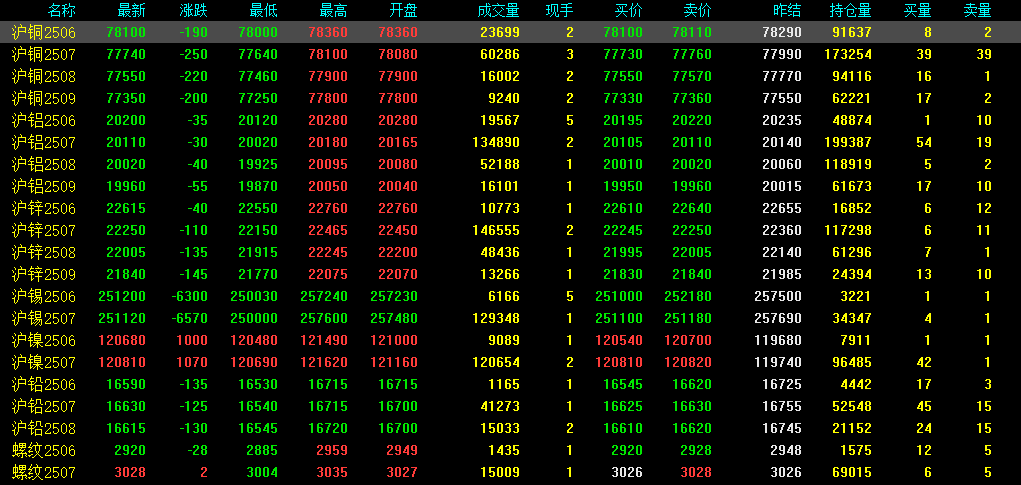
Task: Click latest price 22005 of 沪锌2508
Action: (x=125, y=253)
